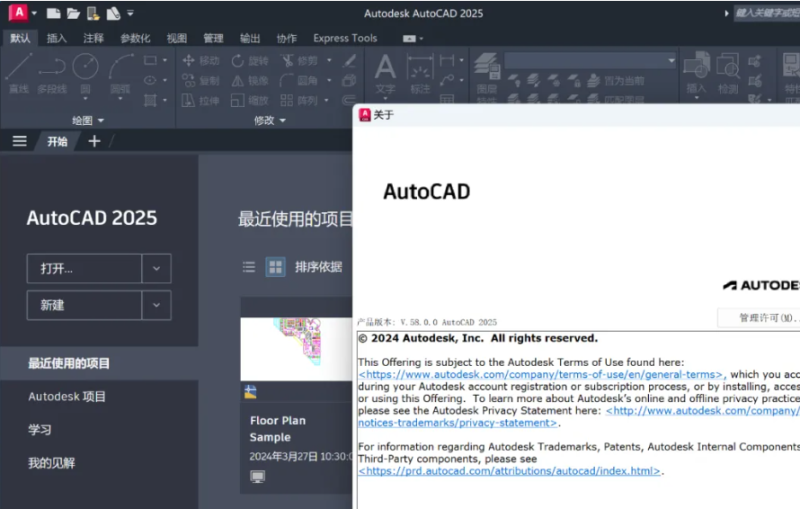The image size is (800, 509).
Task: Open the Fillet (圆角) dropdown arrow
Action: pos(329,81)
